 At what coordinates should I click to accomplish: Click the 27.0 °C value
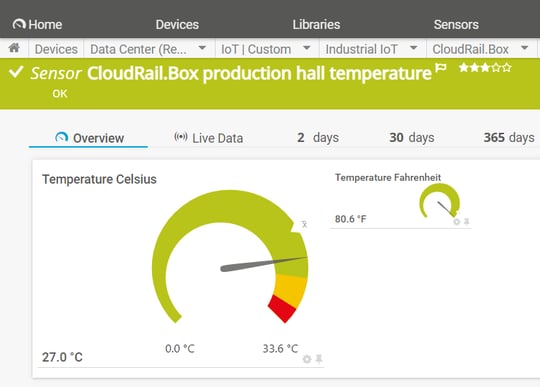(62, 357)
